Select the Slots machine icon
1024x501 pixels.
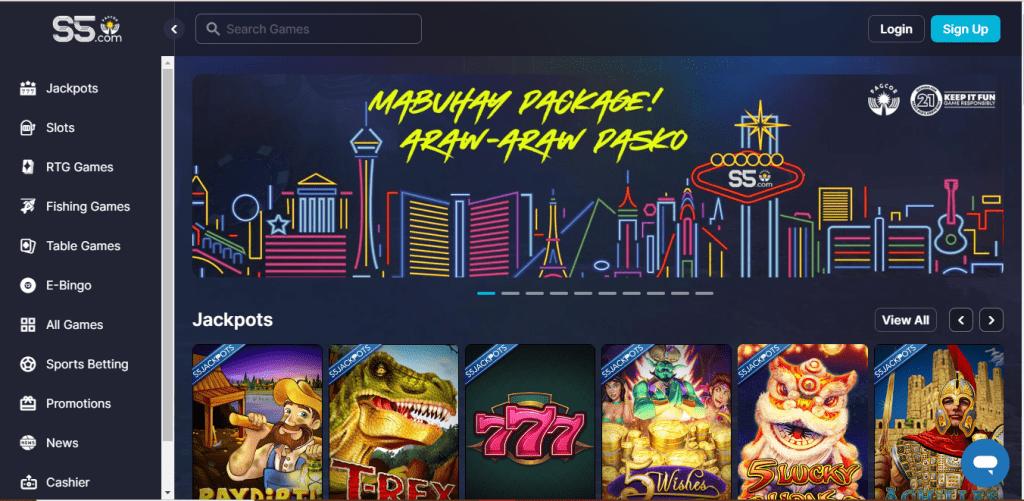(28, 127)
